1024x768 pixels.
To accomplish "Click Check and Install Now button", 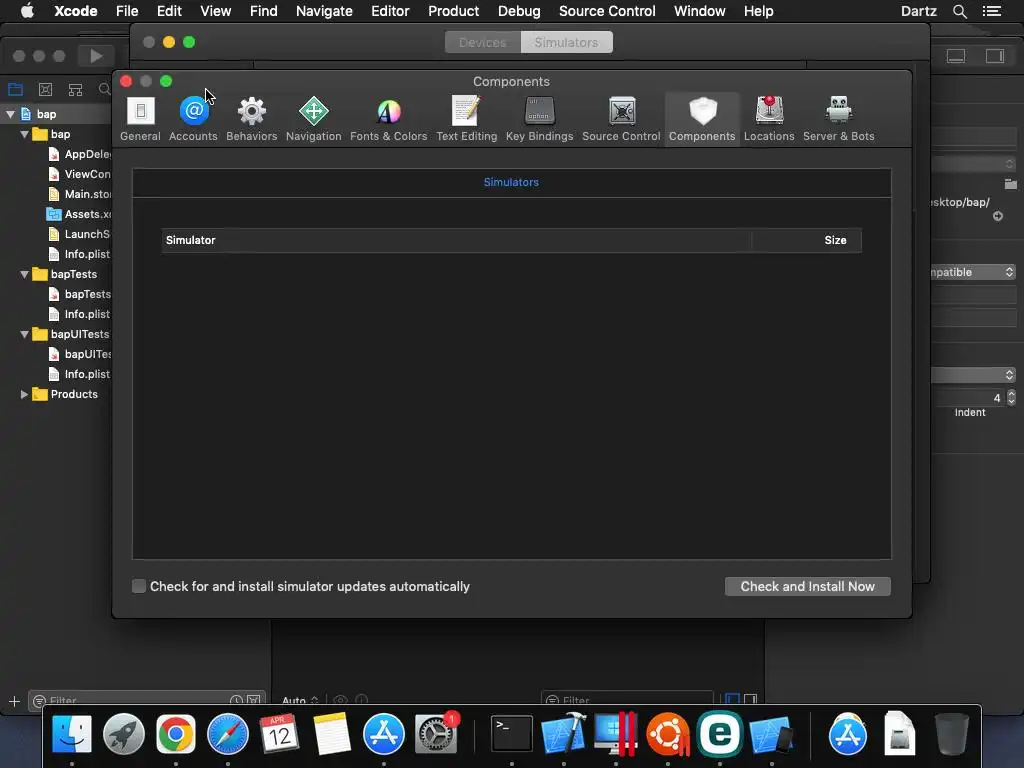I will tap(807, 586).
